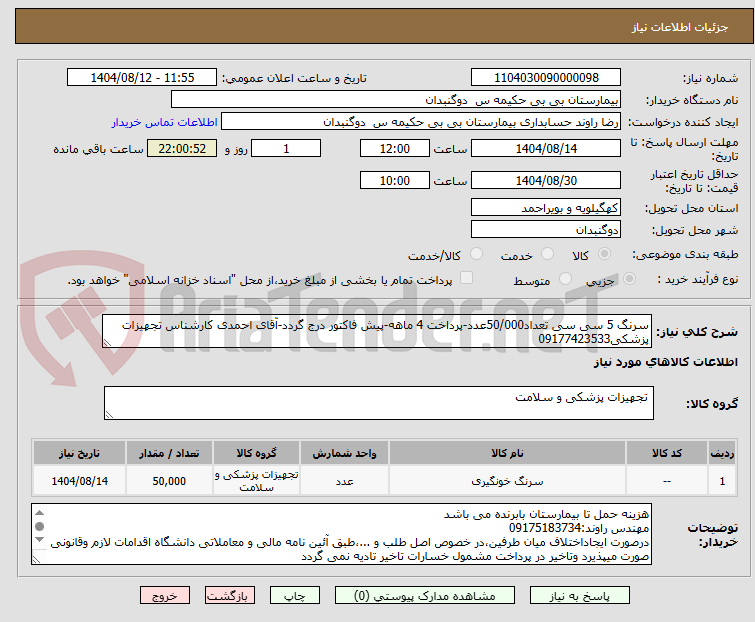Click the جزئیات اطلاعات نیاز header title
The height and width of the screenshot is (622, 755).
click(679, 27)
